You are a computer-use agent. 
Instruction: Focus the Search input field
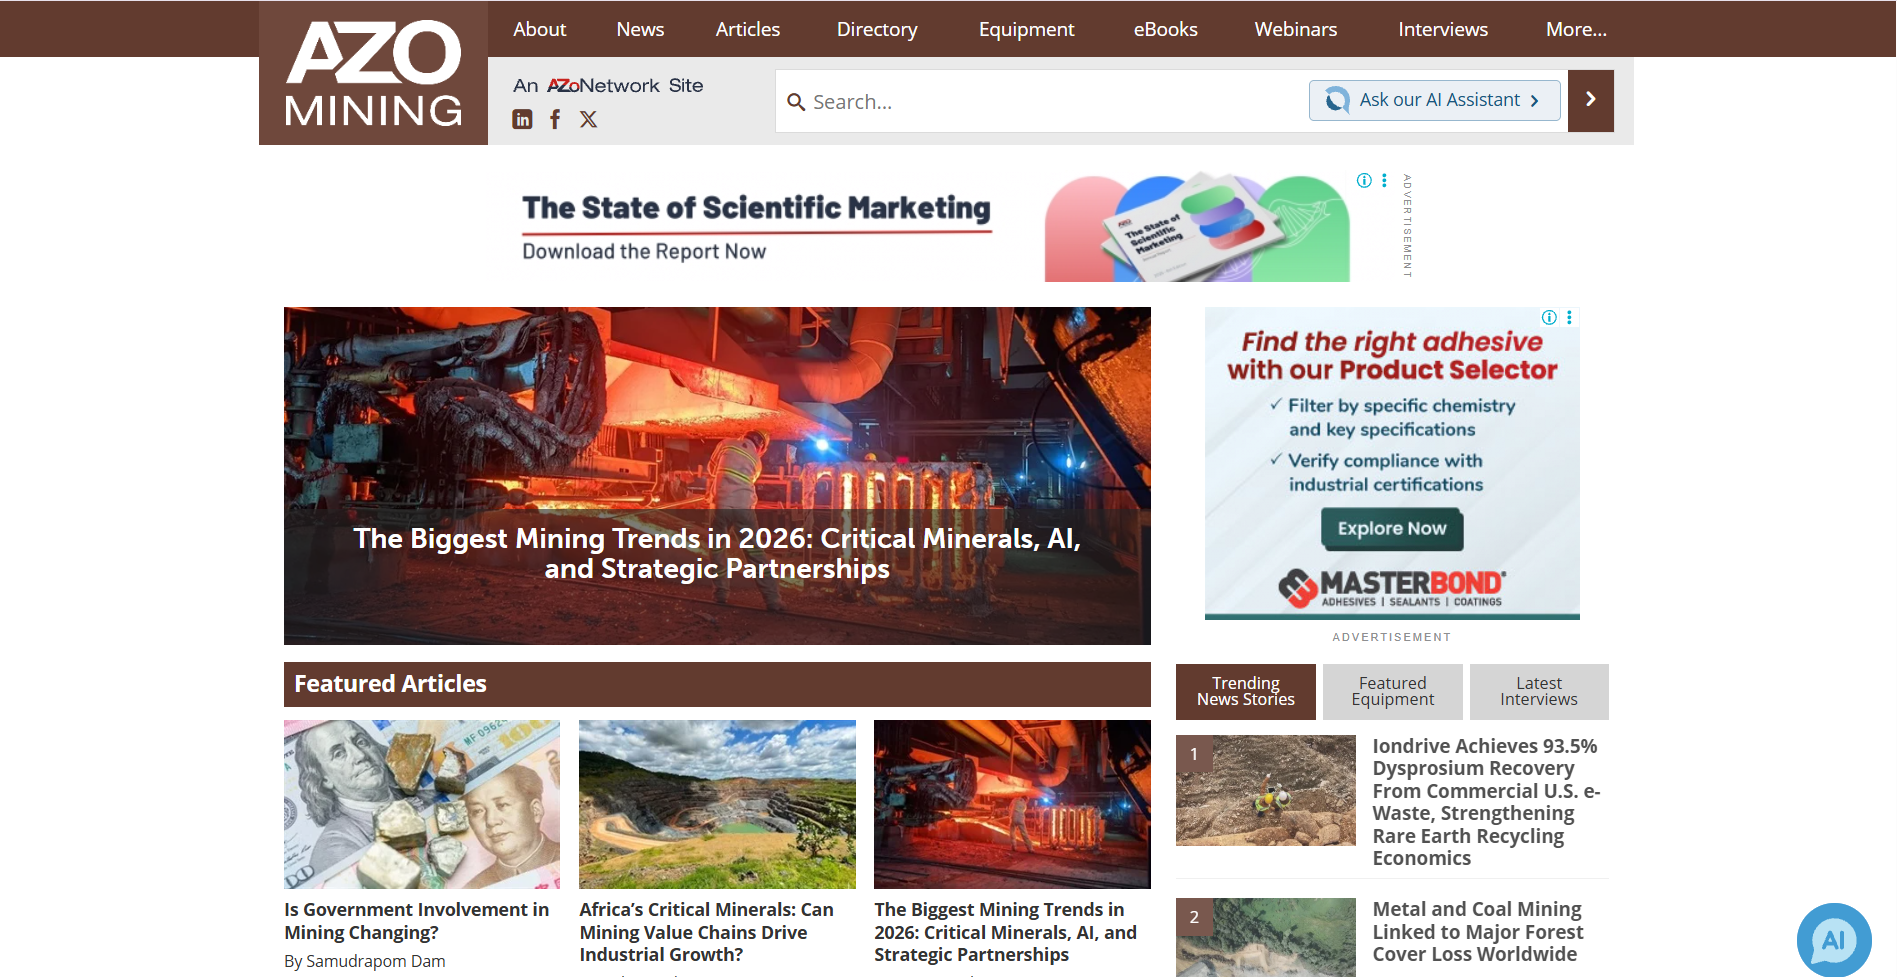click(1040, 101)
